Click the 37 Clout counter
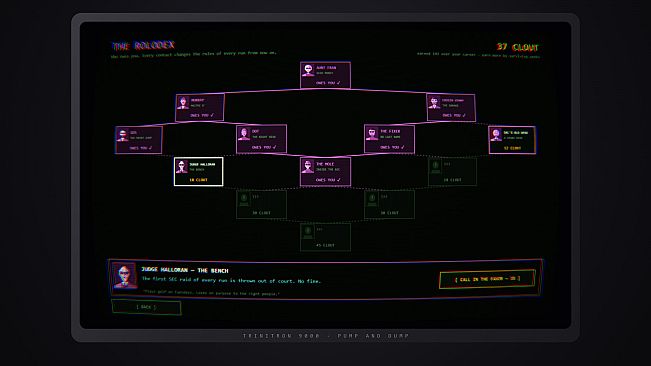 point(517,47)
